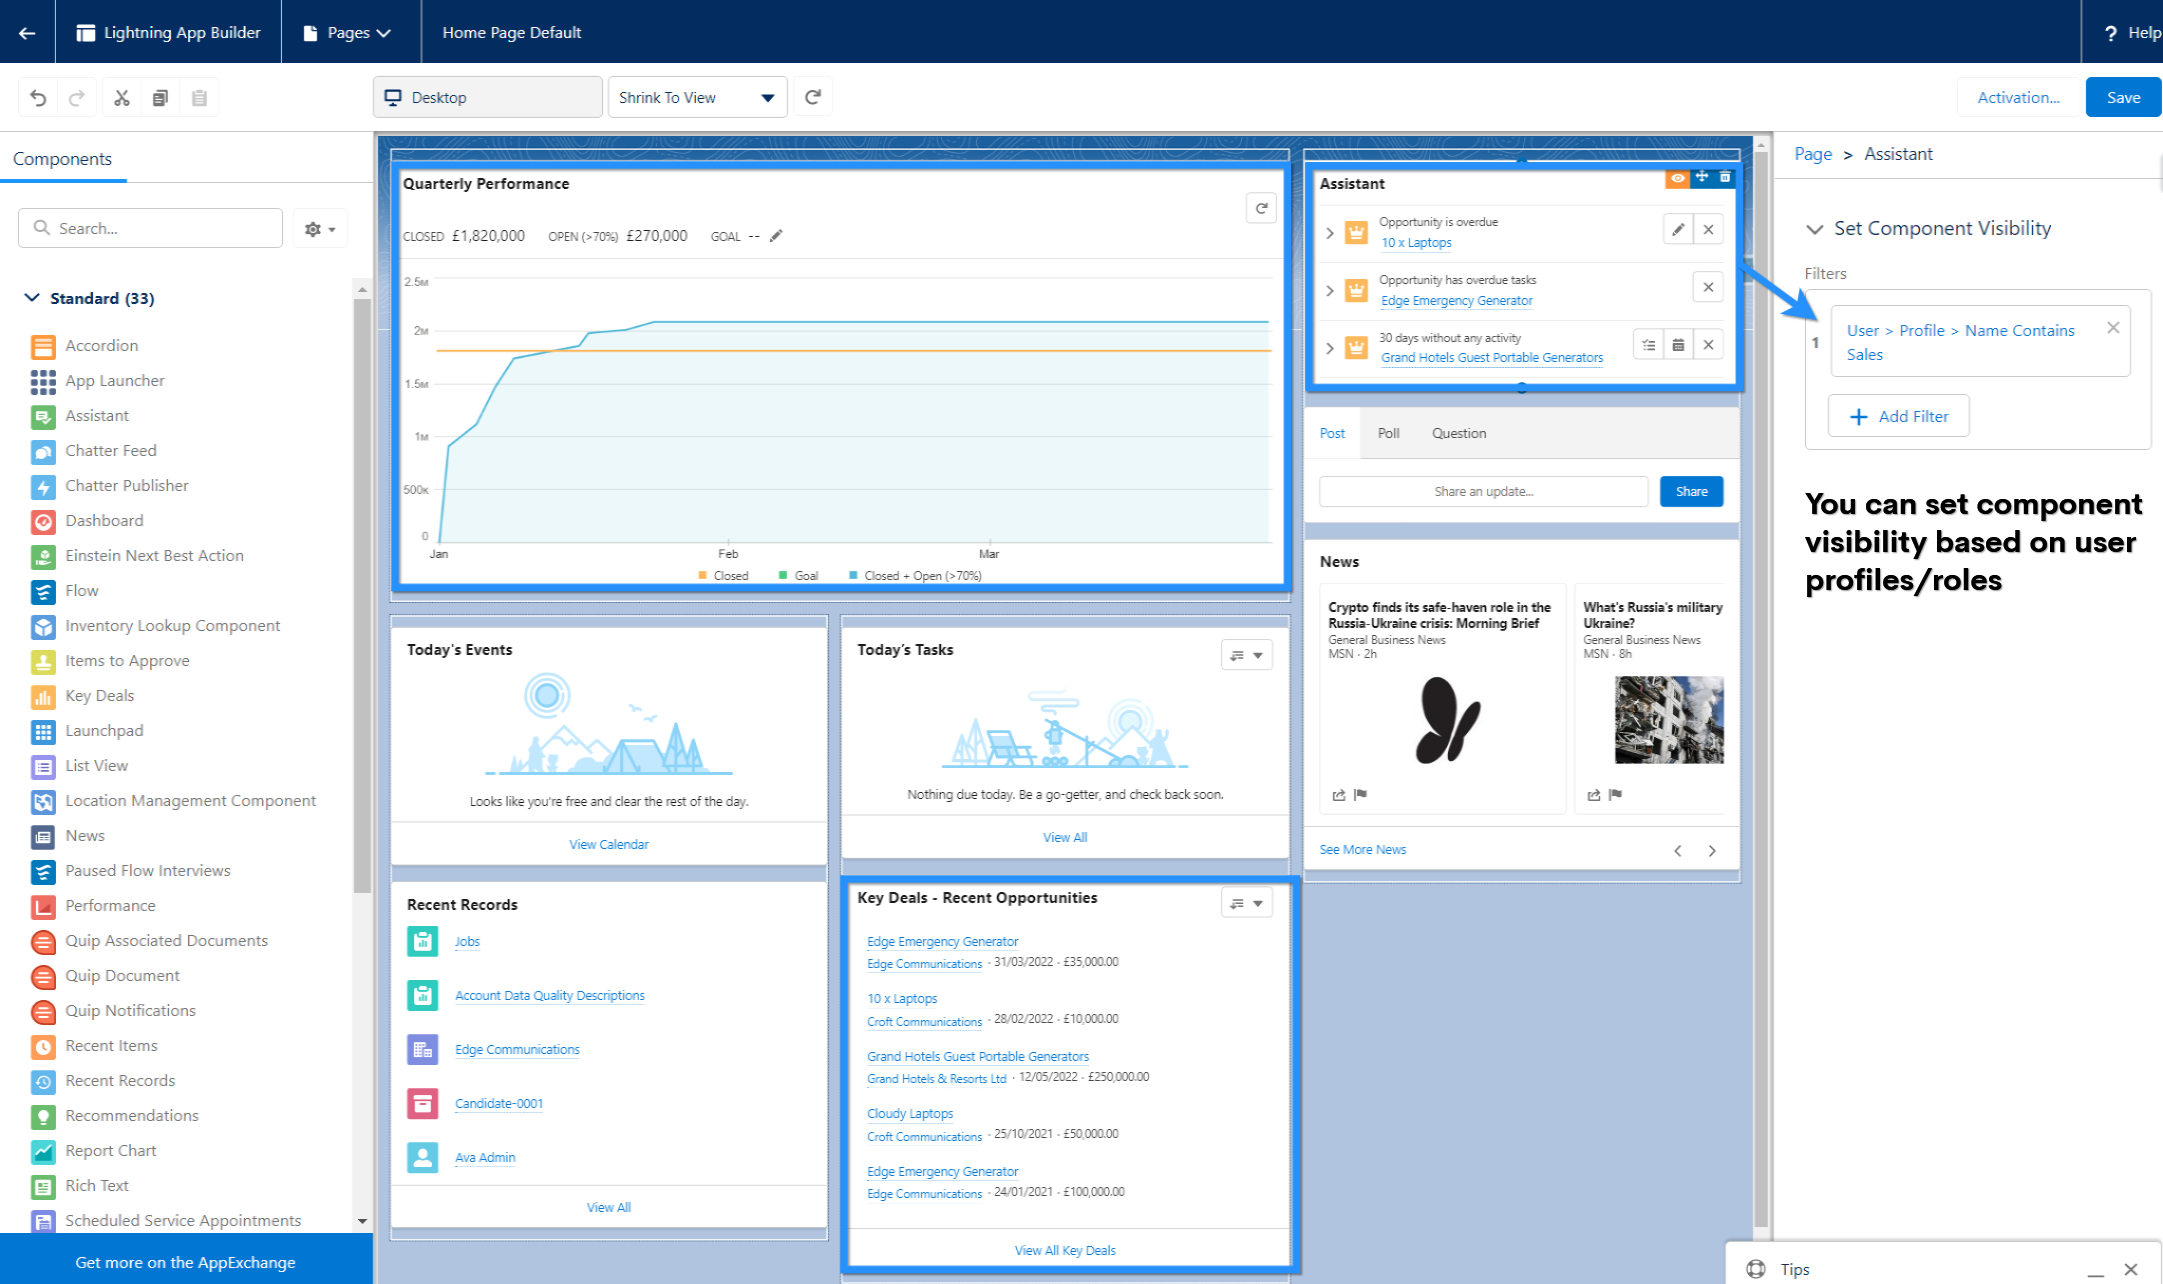
Task: Open Key Deals filter dropdown
Action: click(x=1247, y=903)
